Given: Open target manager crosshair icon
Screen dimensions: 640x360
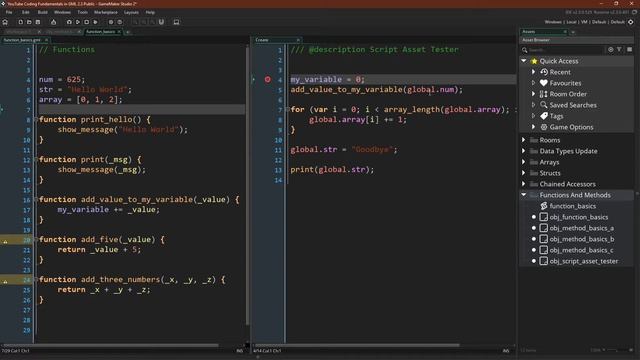Looking at the screenshot, I should point(631,22).
